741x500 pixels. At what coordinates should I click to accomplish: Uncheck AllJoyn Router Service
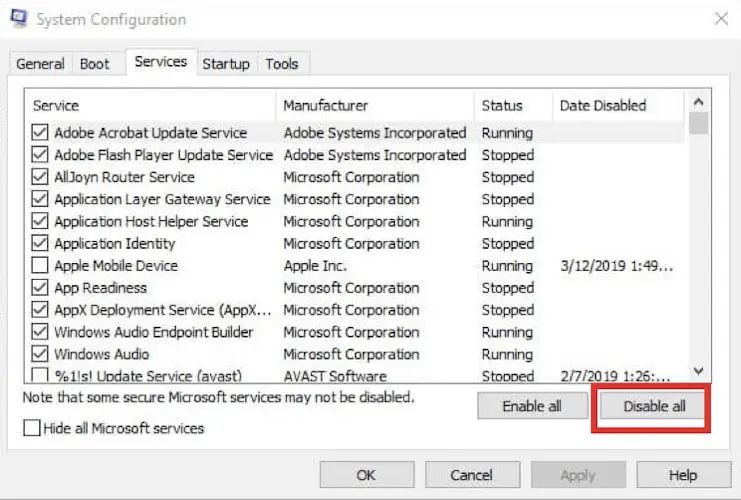pyautogui.click(x=40, y=177)
